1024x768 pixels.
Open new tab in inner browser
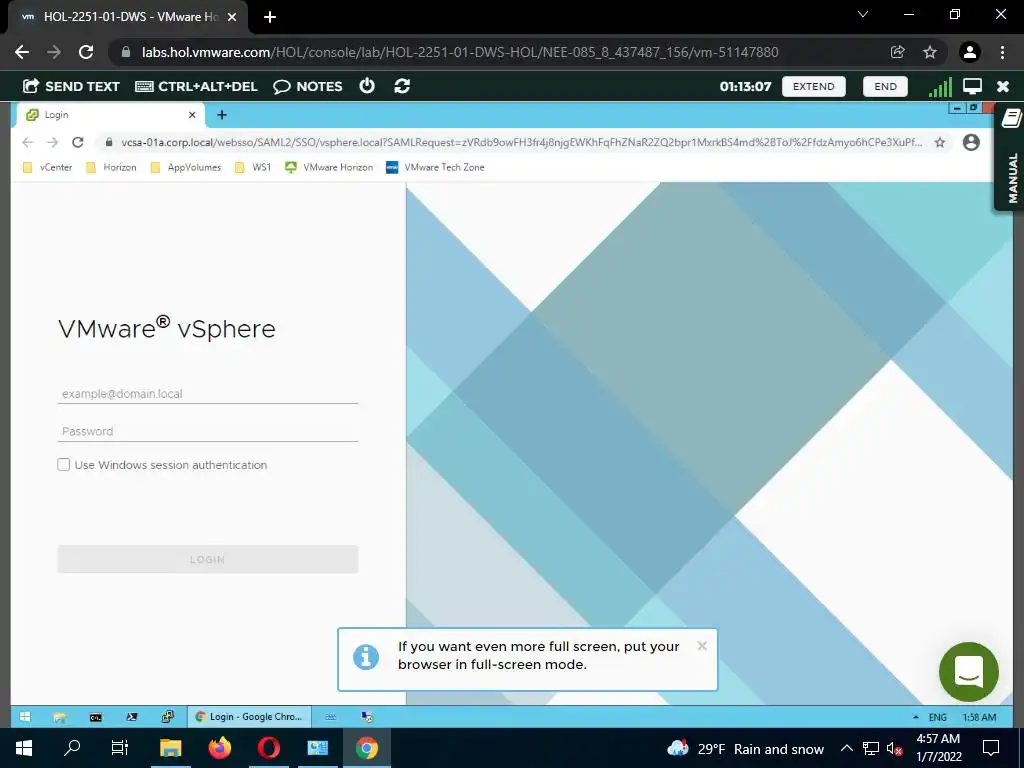222,115
